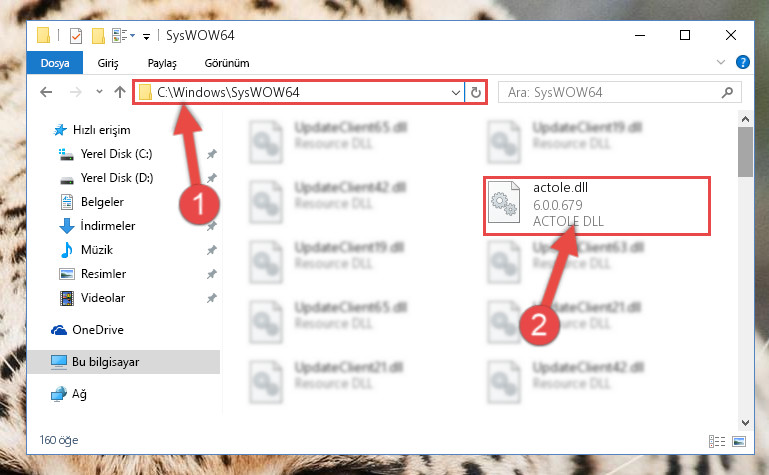The width and height of the screenshot is (769, 475).
Task: Switch to large icons view in status bar
Action: [739, 441]
